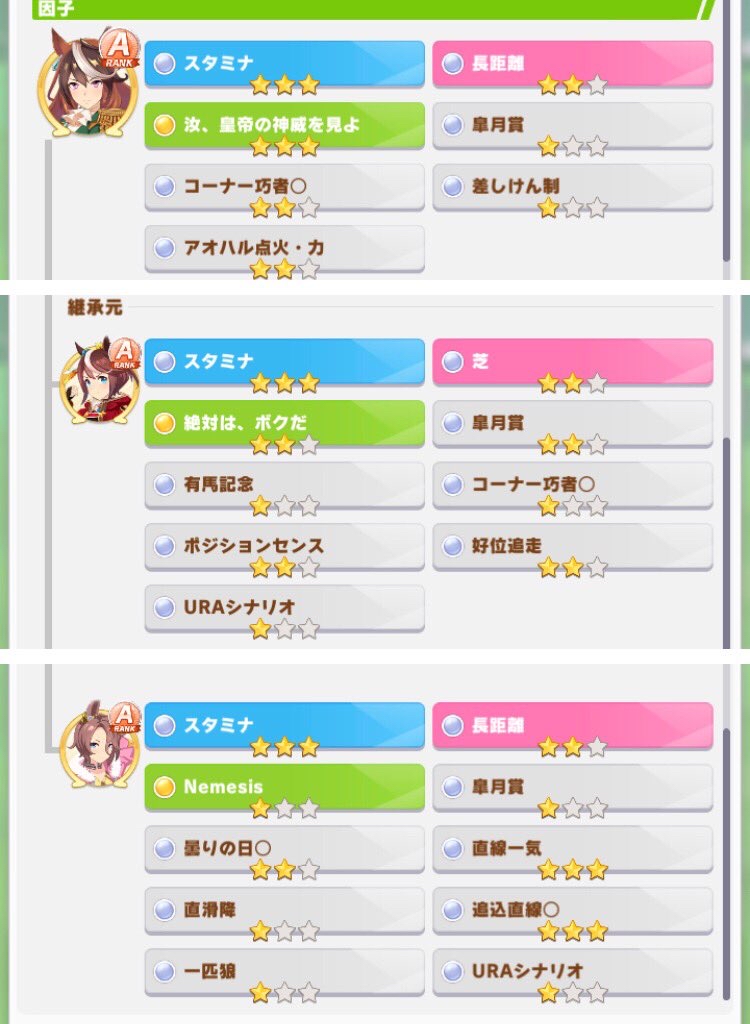Select the 芝 pink aptitude factor

click(x=572, y=361)
